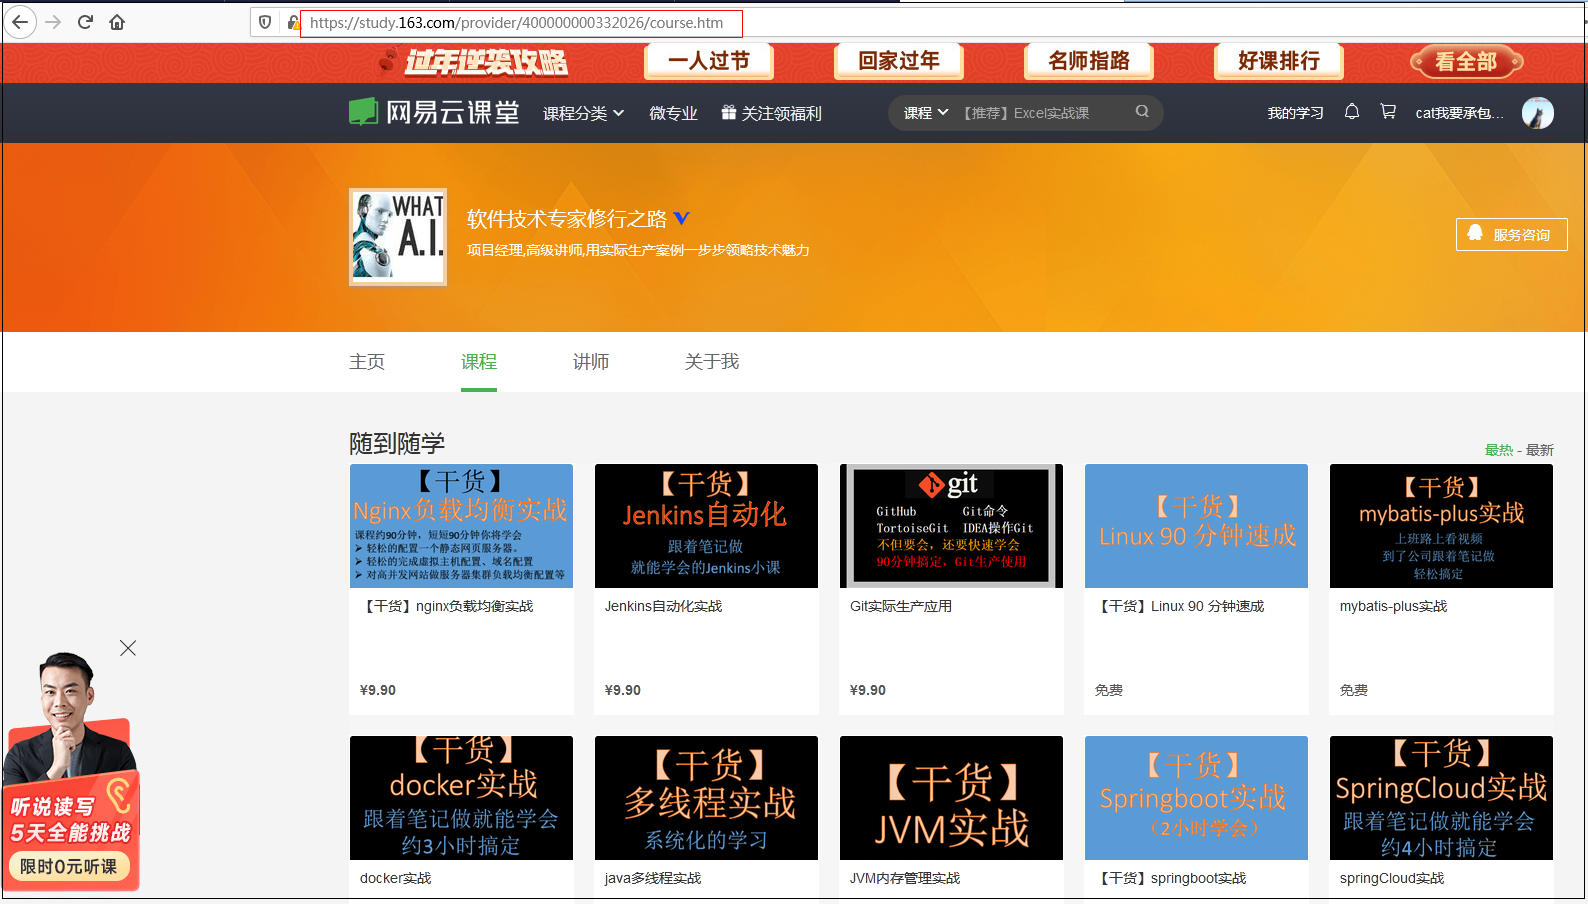1588x904 pixels.
Task: Expand the 课程 search type dropdown
Action: point(925,113)
